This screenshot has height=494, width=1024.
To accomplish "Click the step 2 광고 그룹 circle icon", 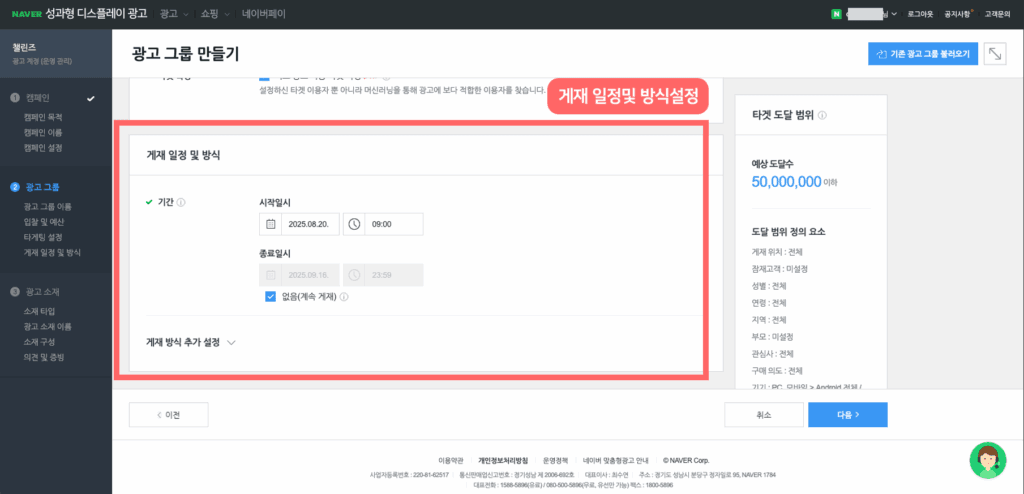I will click(x=14, y=188).
